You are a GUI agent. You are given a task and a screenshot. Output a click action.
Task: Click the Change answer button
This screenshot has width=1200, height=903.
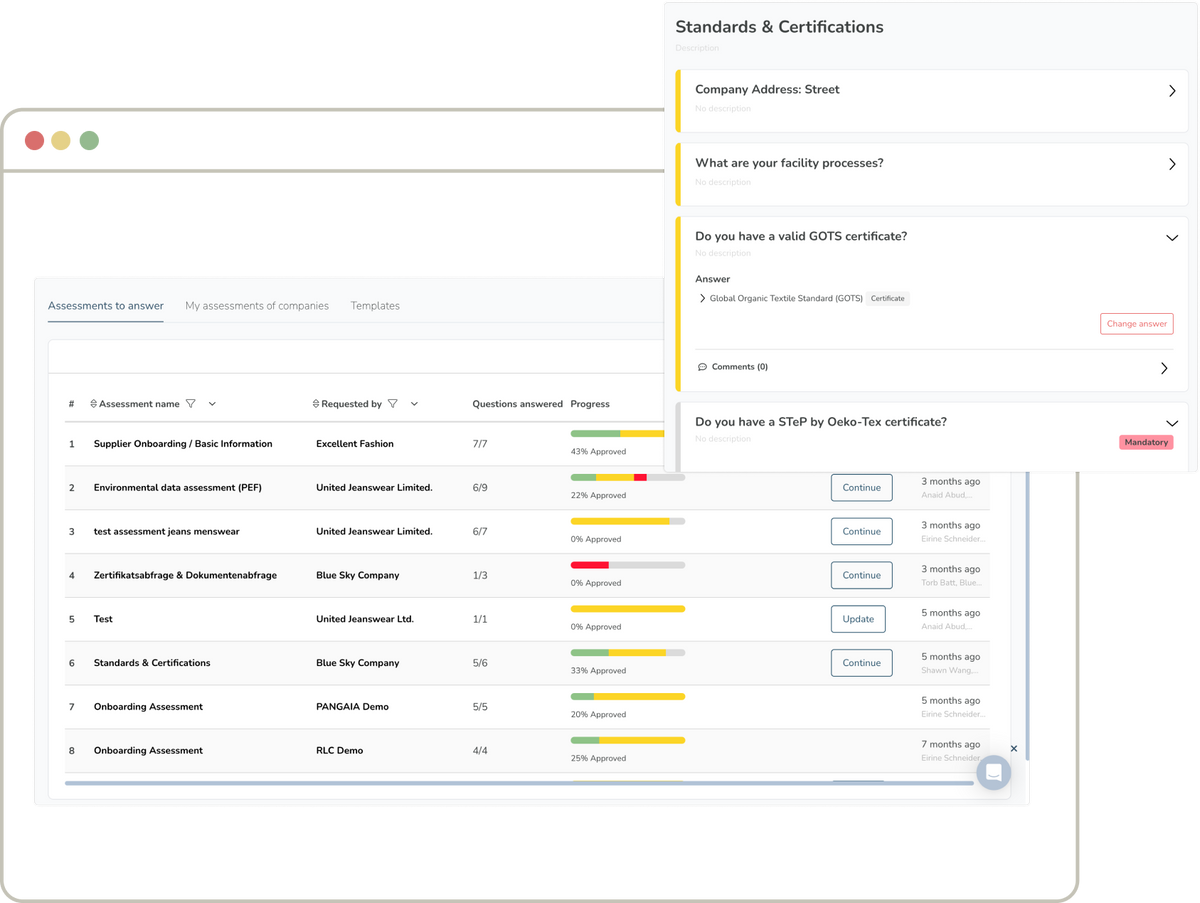coord(1136,324)
